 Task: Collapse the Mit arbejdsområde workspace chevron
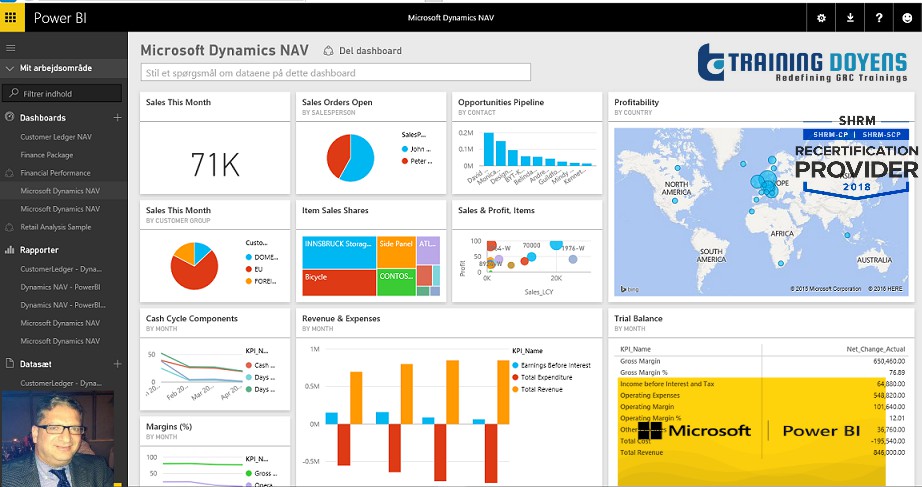pyautogui.click(x=9, y=68)
